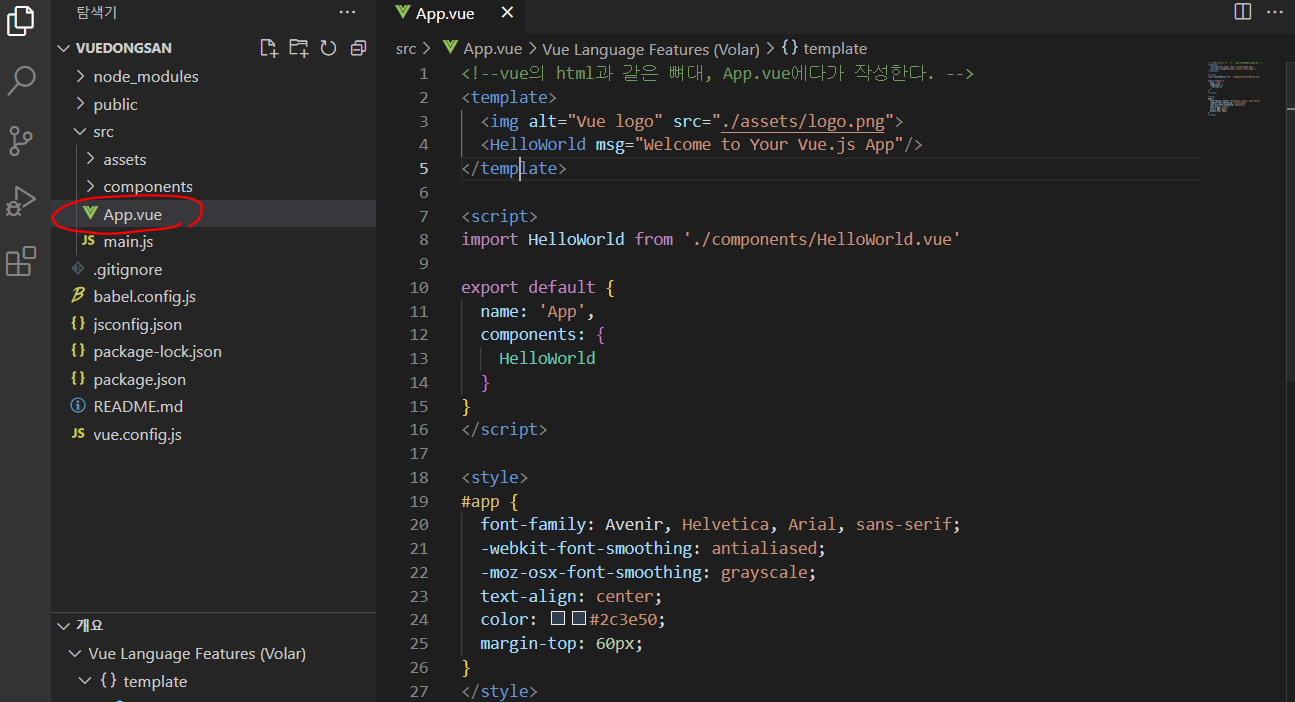
Task: Open main.js in the file tree
Action: tap(213, 241)
